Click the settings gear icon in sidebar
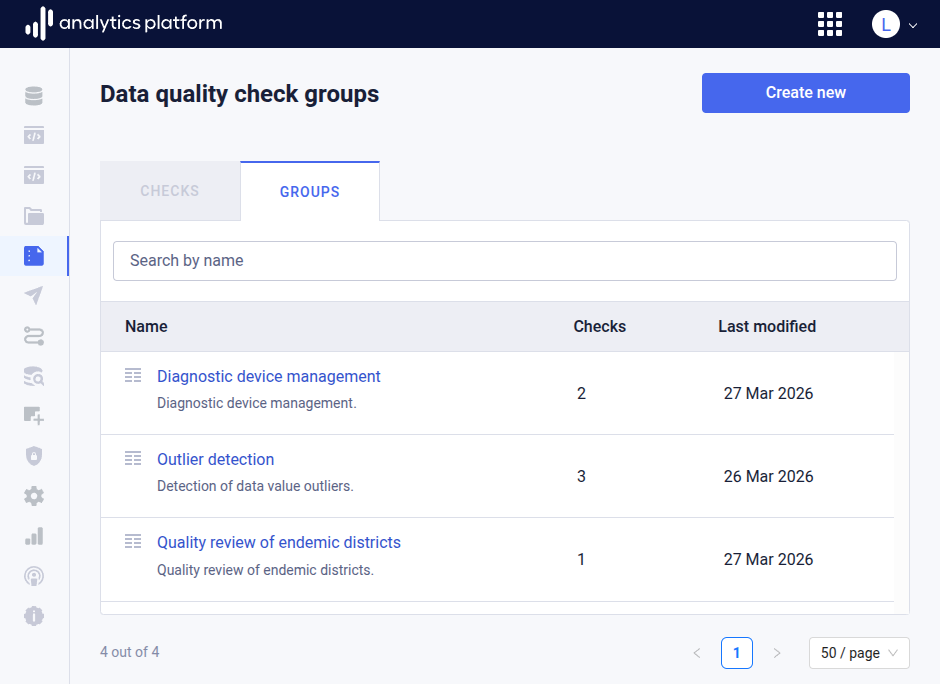This screenshot has width=940, height=684. click(x=33, y=495)
